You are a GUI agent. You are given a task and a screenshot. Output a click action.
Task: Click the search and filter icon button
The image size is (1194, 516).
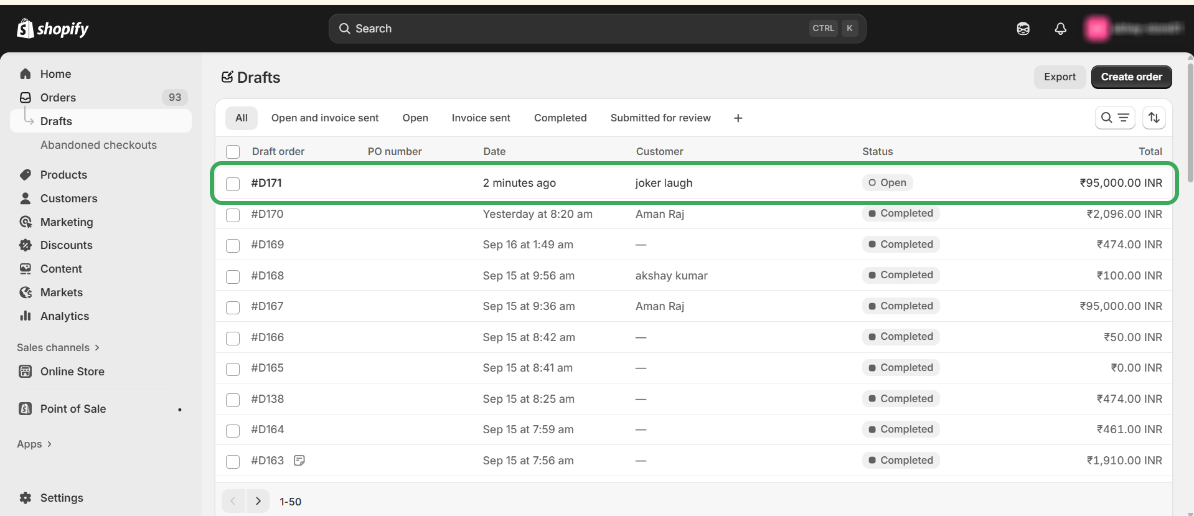point(1115,118)
